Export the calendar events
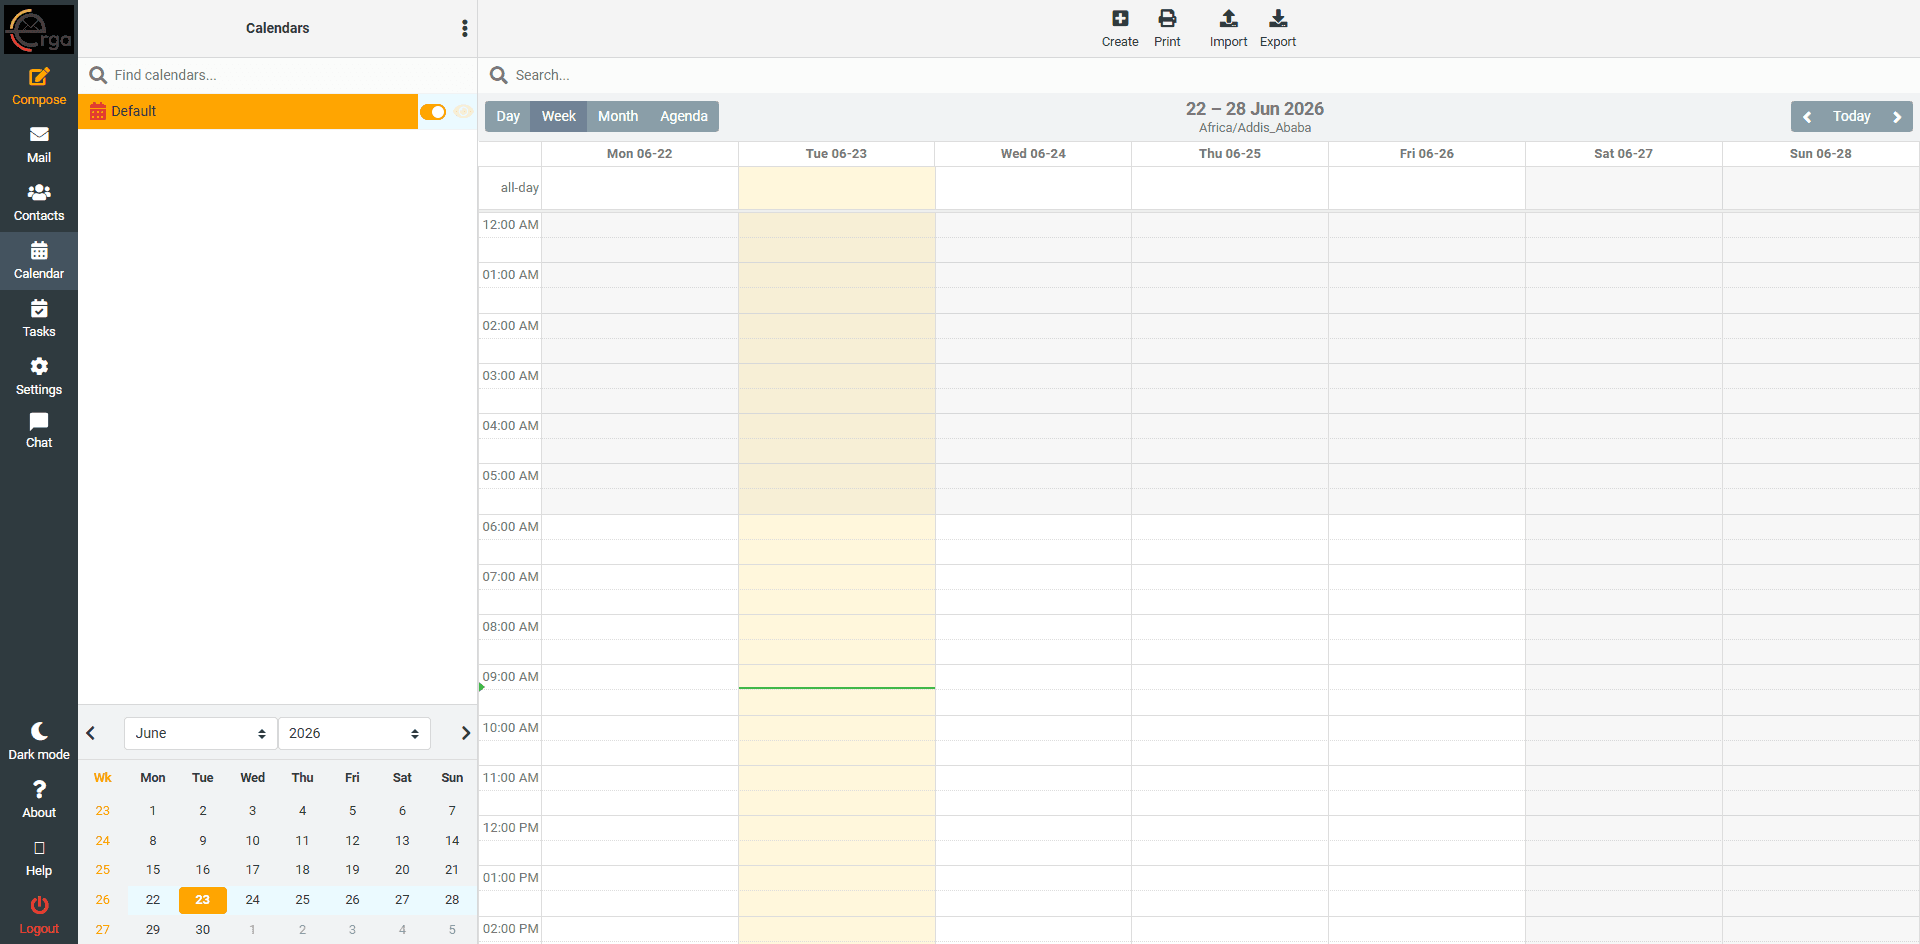Screen dimensions: 1920x944 click(x=1278, y=28)
